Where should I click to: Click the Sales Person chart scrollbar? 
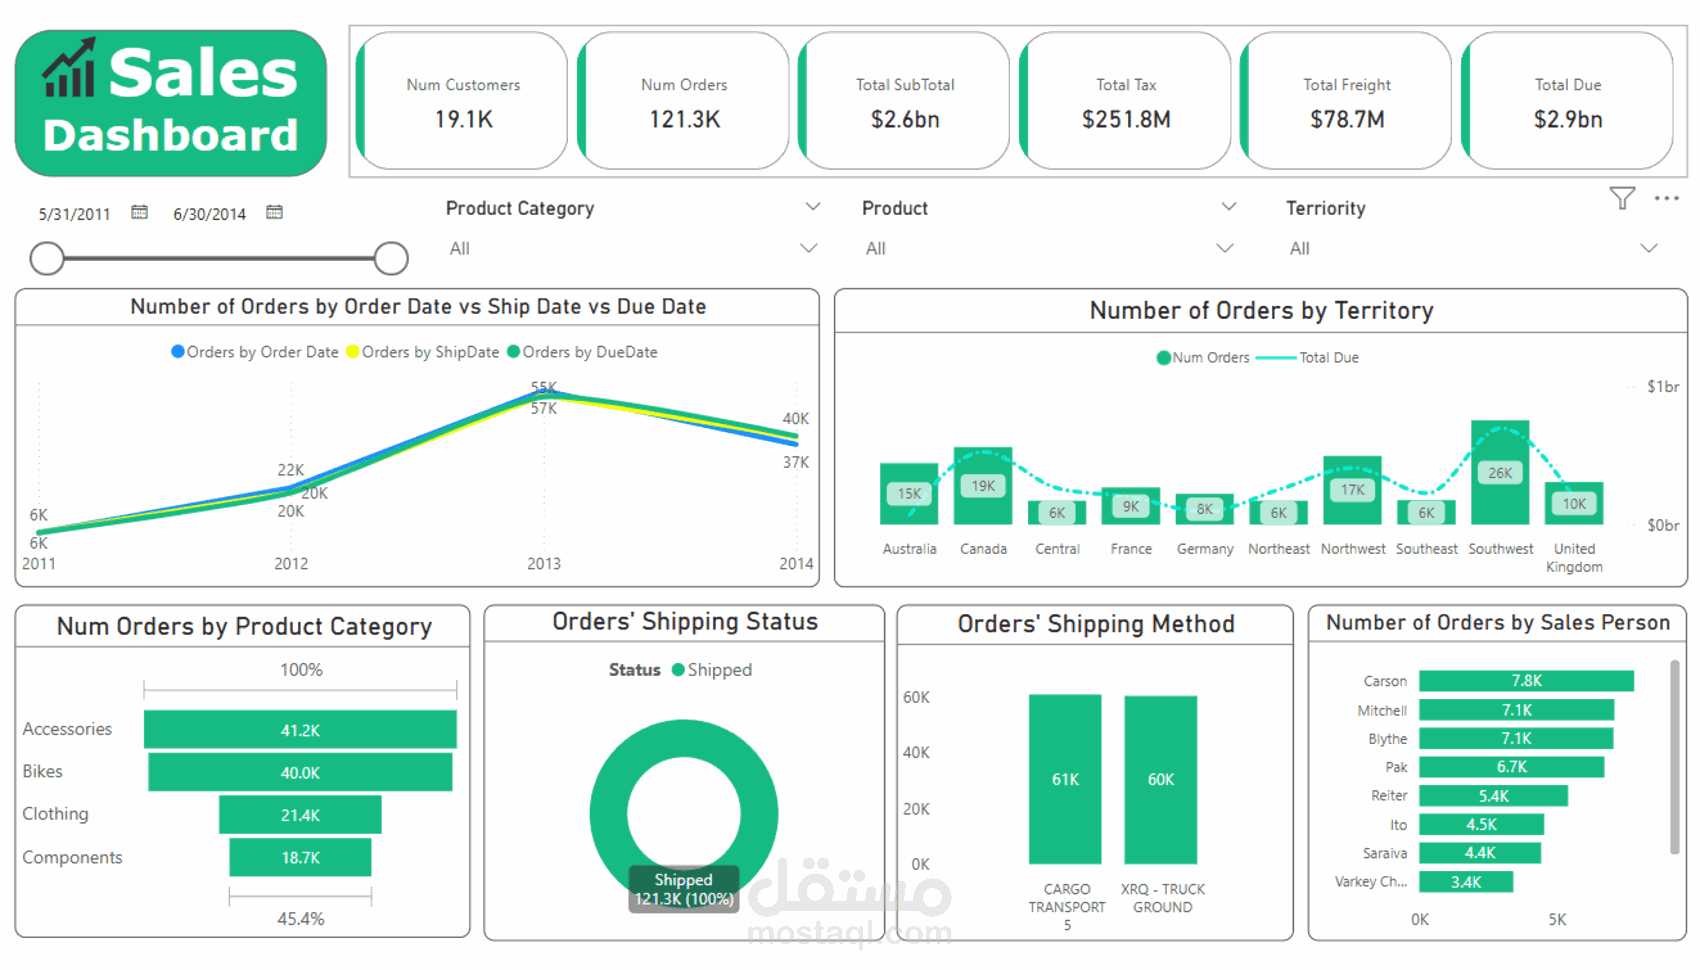coord(1675,757)
